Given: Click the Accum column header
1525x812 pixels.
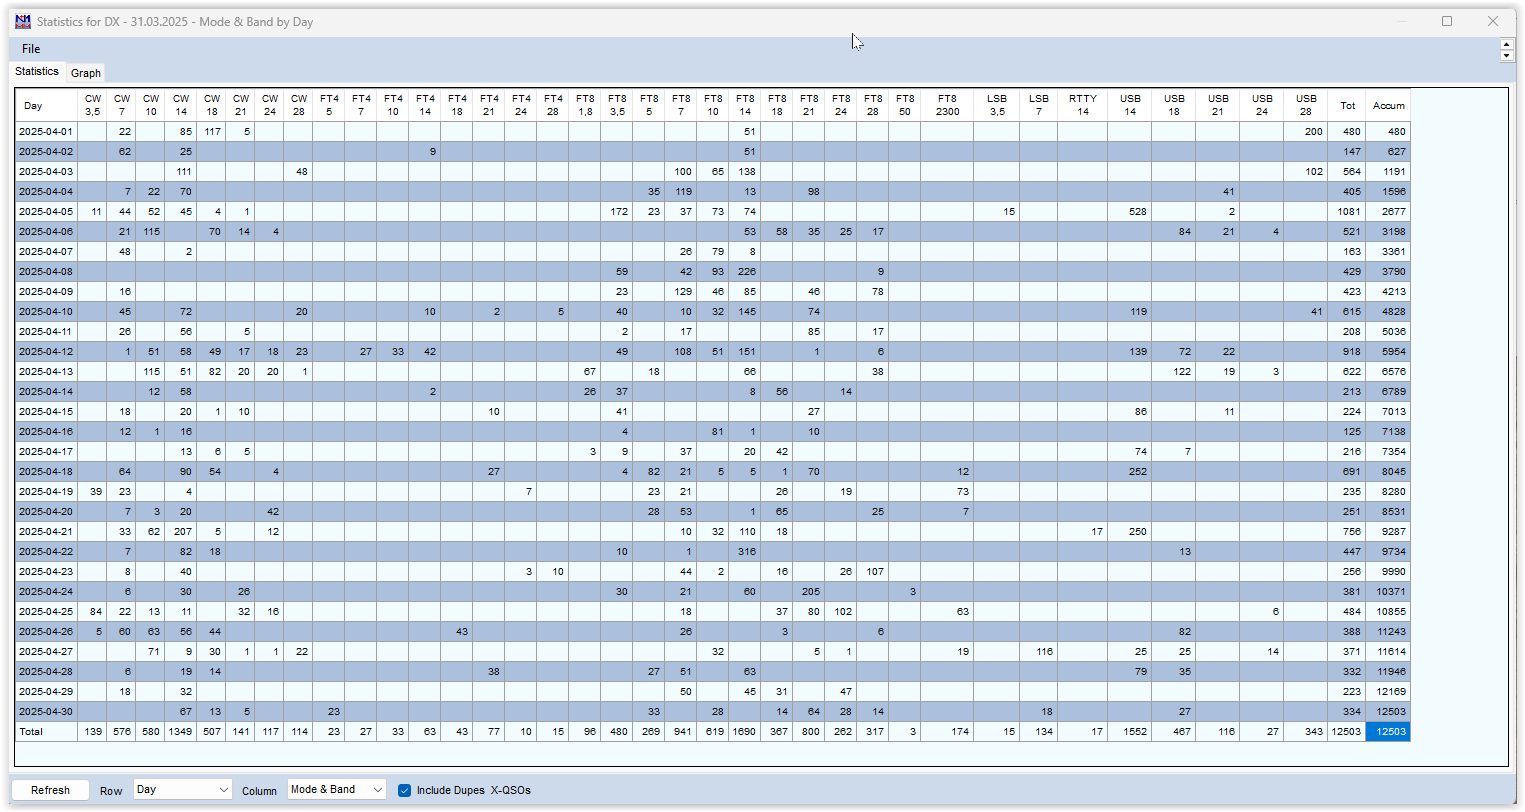Looking at the screenshot, I should pos(1388,105).
